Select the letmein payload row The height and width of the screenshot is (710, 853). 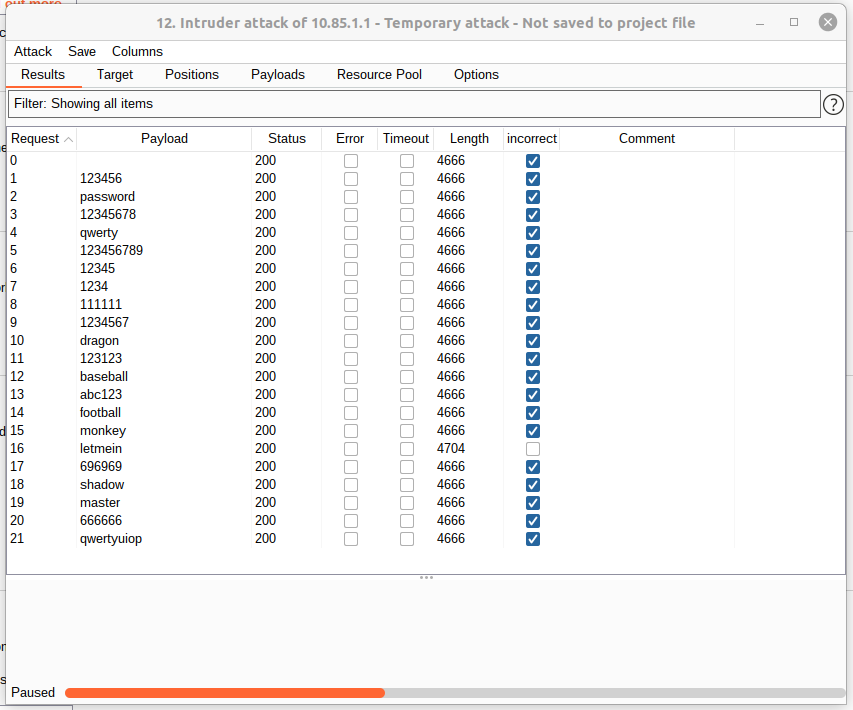click(x=101, y=449)
